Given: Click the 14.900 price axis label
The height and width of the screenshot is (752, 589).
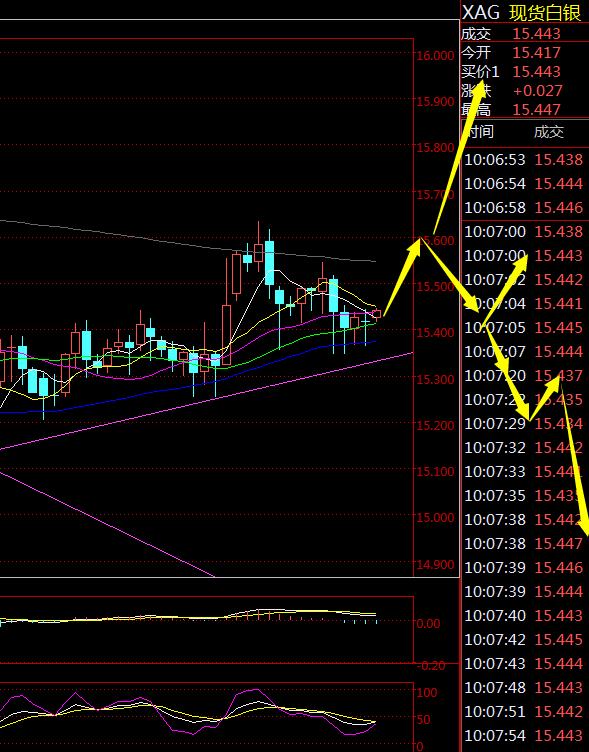Looking at the screenshot, I should pos(435,564).
